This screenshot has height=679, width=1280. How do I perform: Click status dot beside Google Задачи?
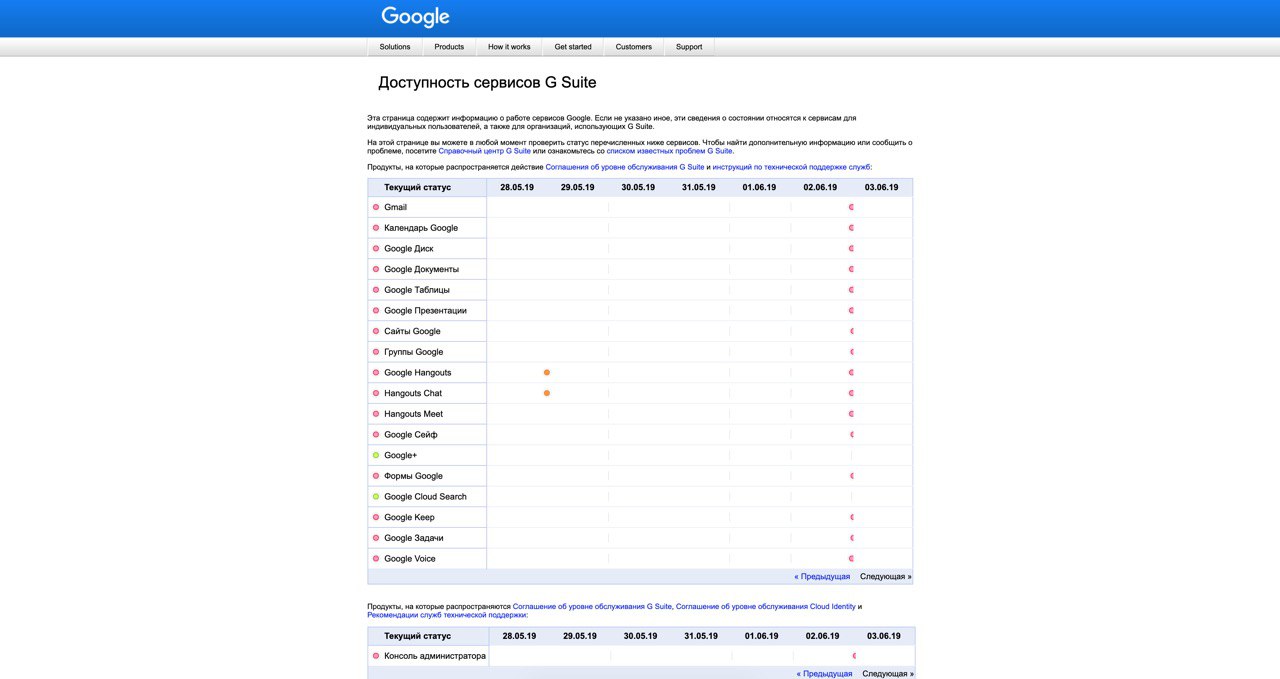(376, 538)
